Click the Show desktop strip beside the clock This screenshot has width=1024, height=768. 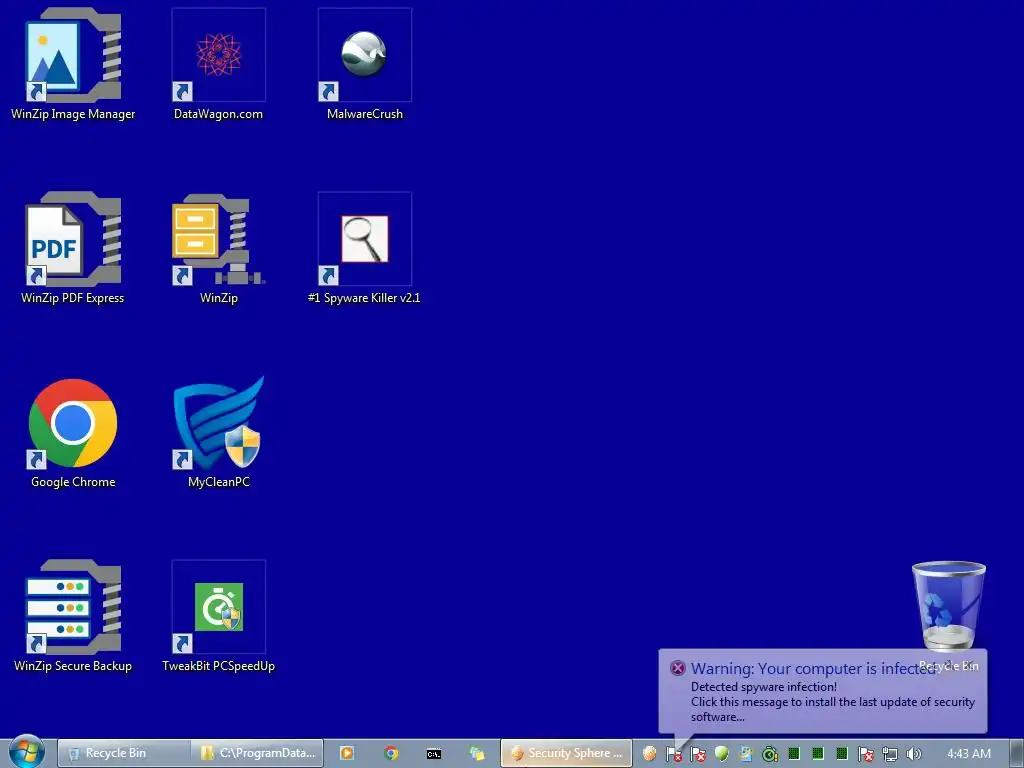click(1016, 753)
